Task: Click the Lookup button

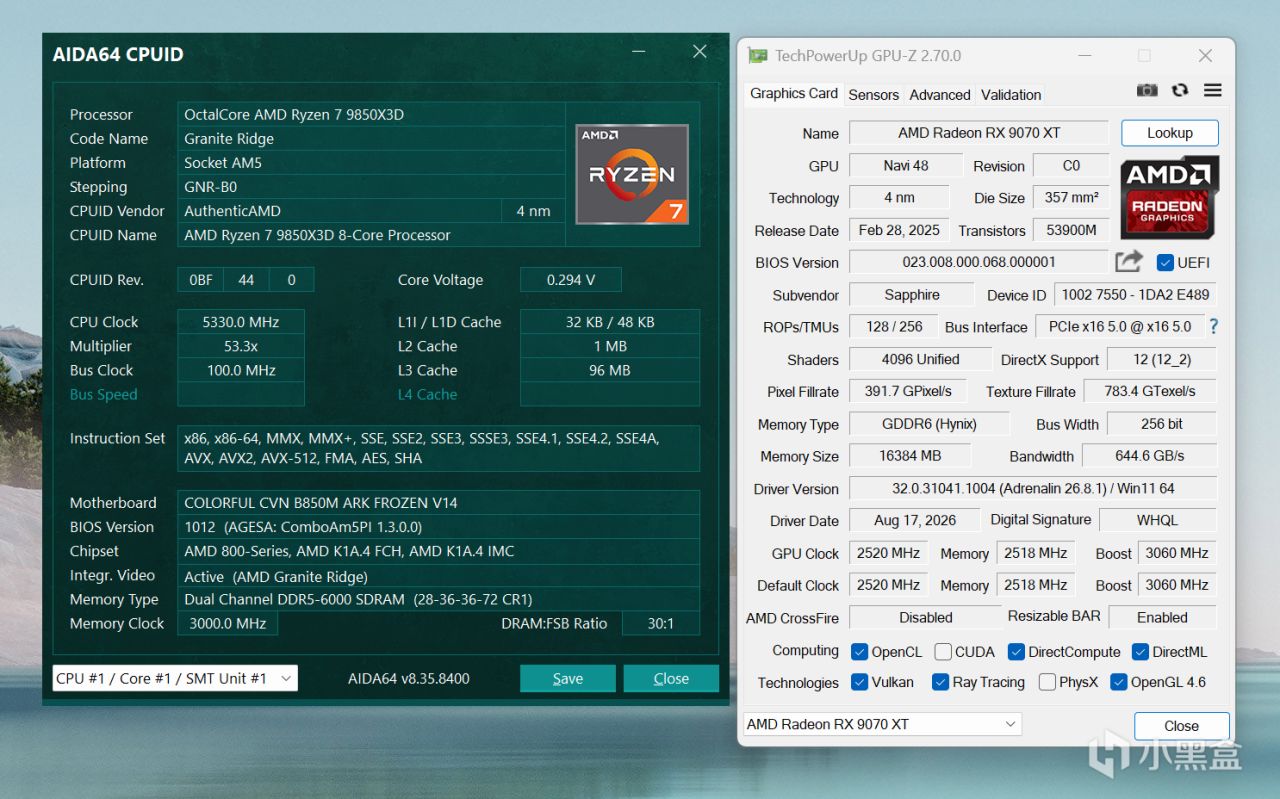Action: point(1169,133)
